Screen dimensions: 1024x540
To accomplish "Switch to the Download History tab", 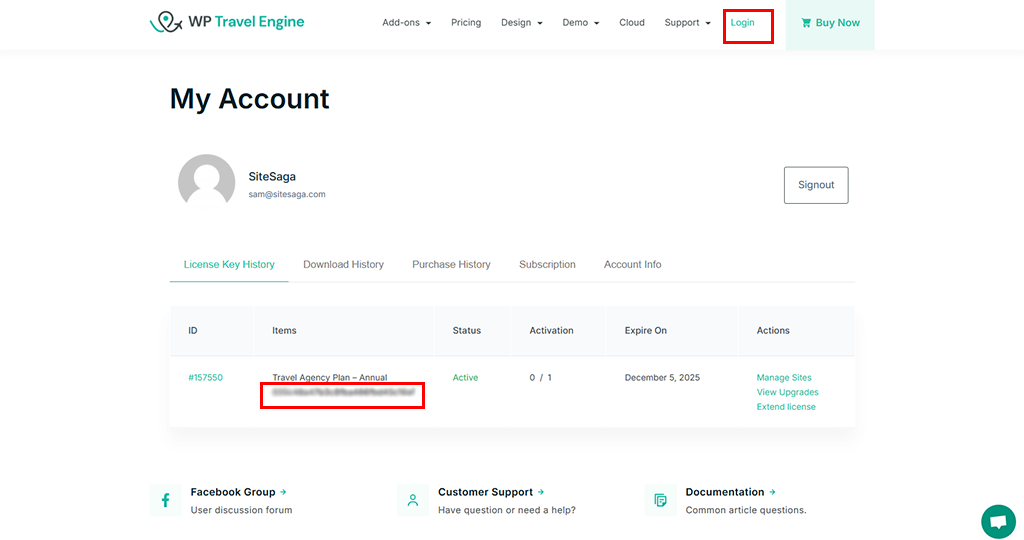I will point(344,264).
